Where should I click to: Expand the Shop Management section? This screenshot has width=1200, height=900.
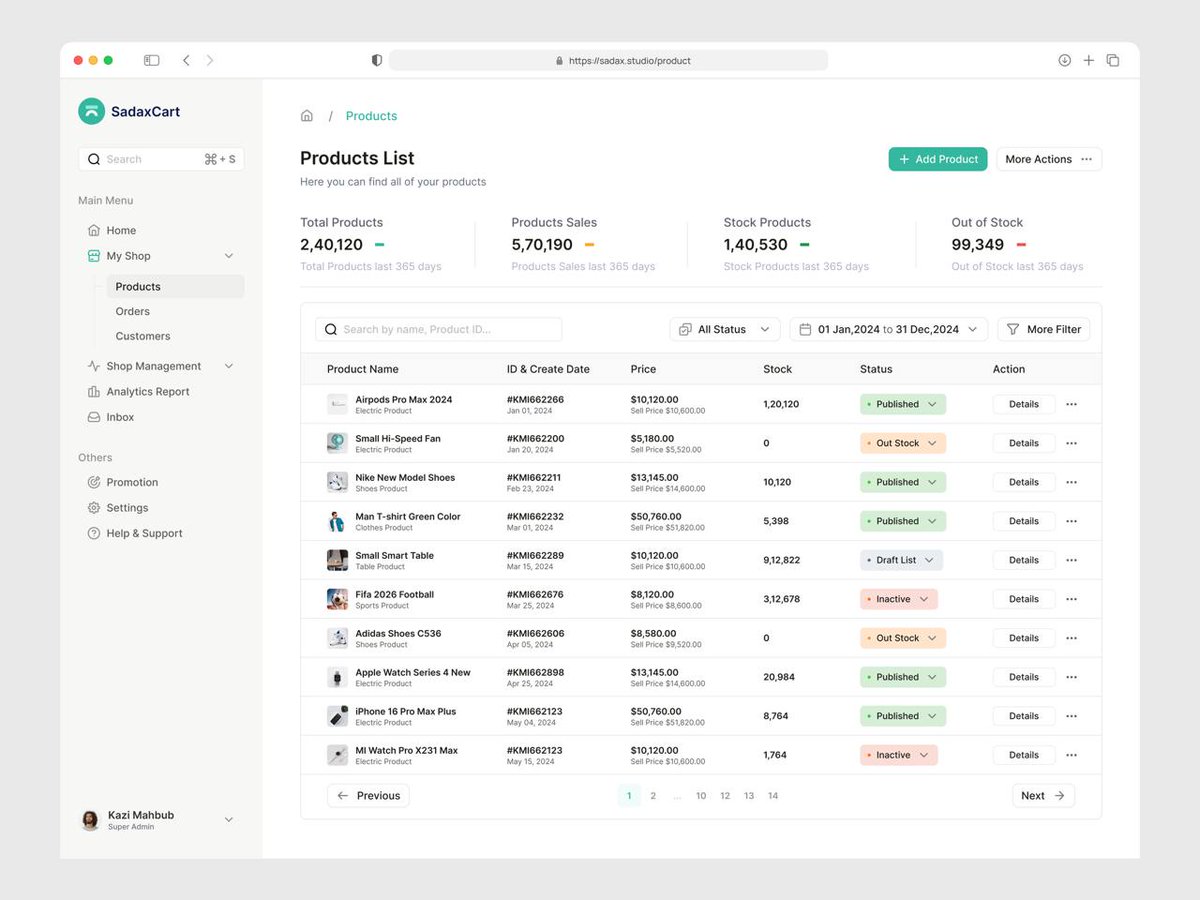pos(229,366)
